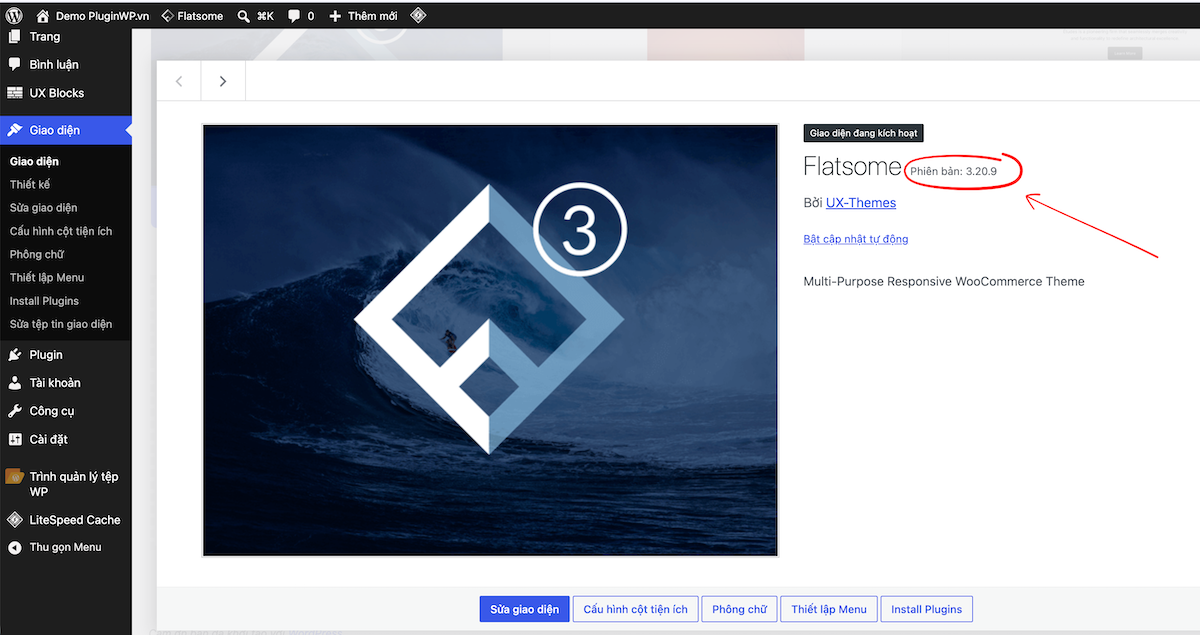
Task: Click the Bình luận comment icon in sidebar
Action: (x=14, y=64)
